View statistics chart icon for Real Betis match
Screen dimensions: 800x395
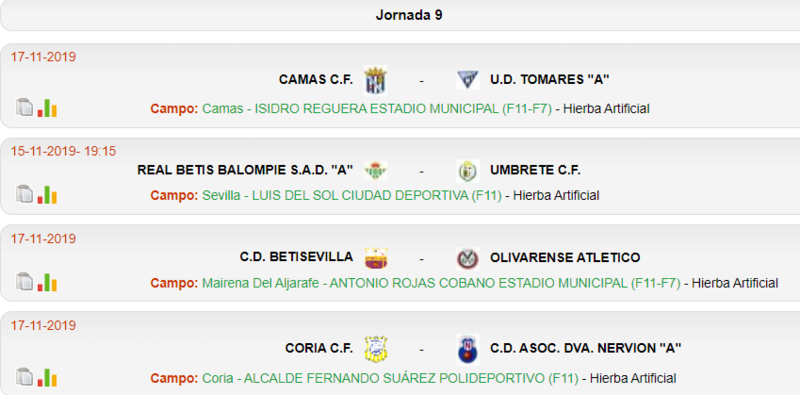click(x=47, y=194)
